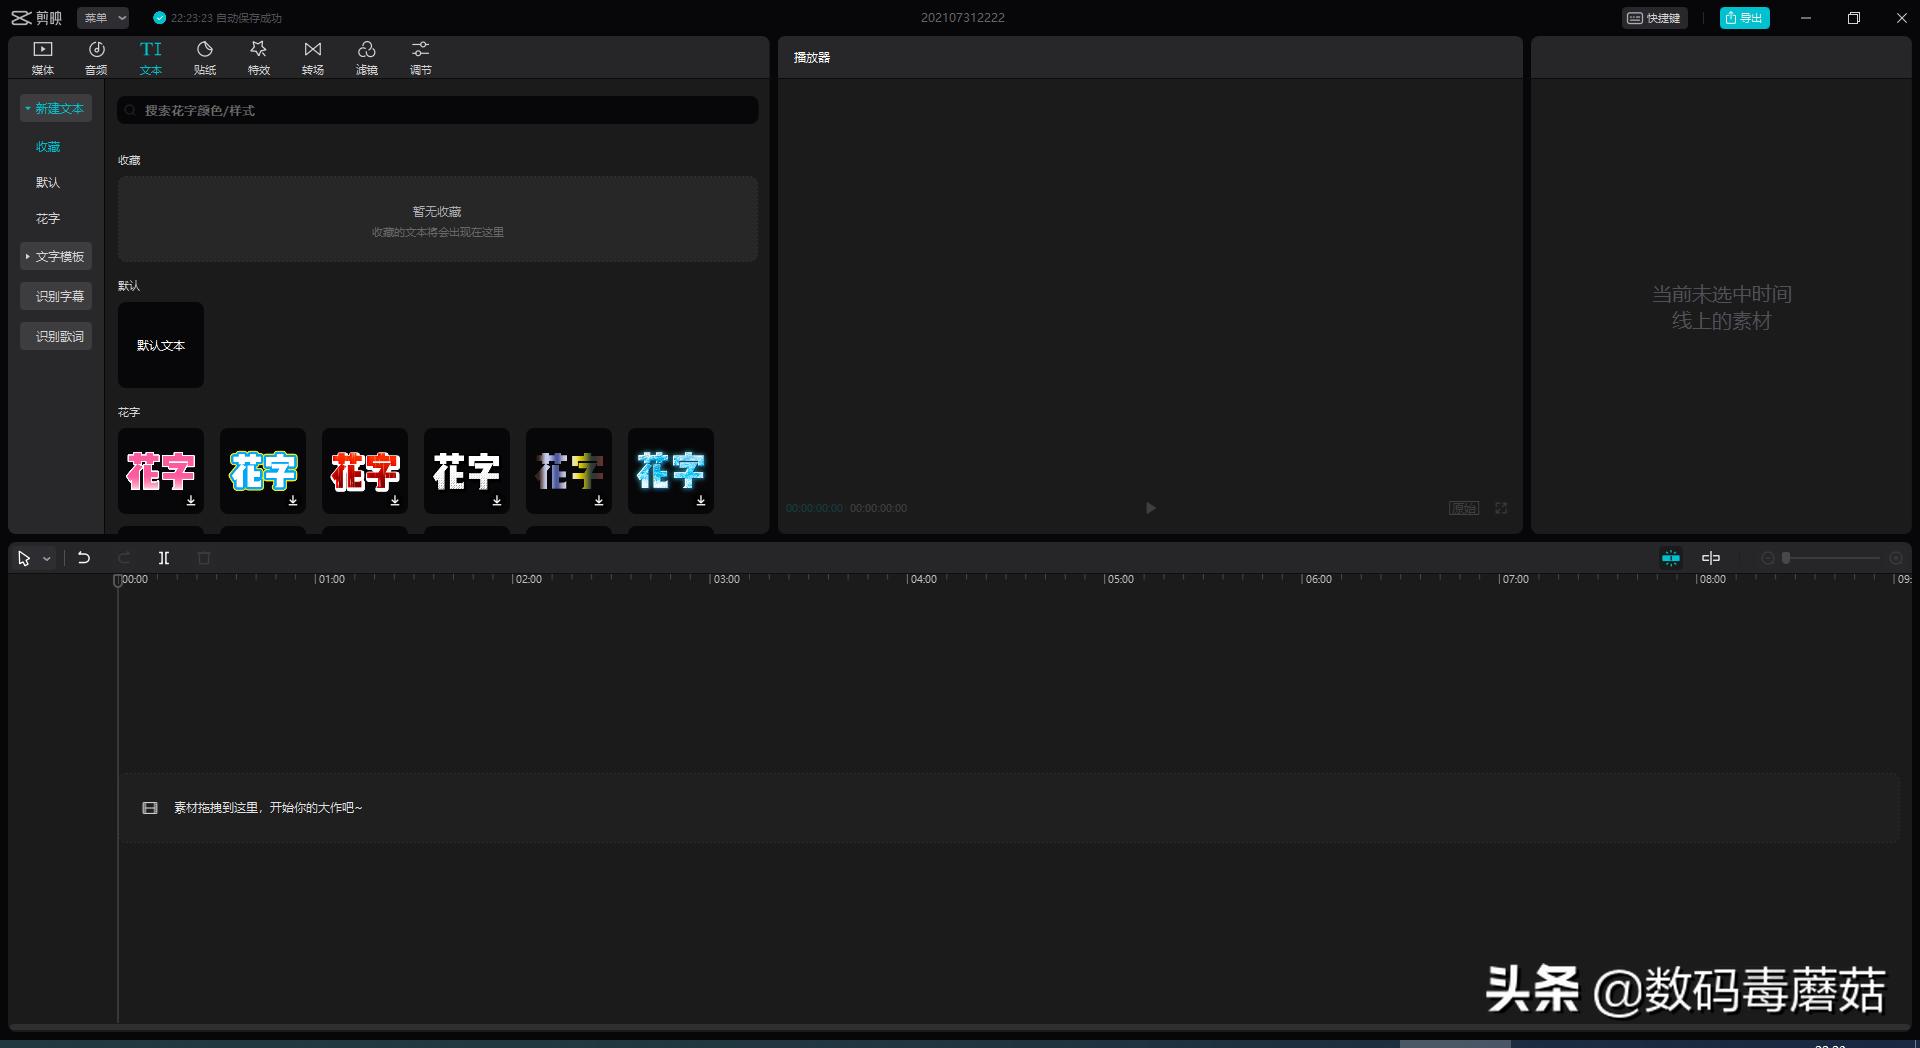This screenshot has width=1920, height=1048.
Task: Click the split clip tool
Action: click(164, 558)
